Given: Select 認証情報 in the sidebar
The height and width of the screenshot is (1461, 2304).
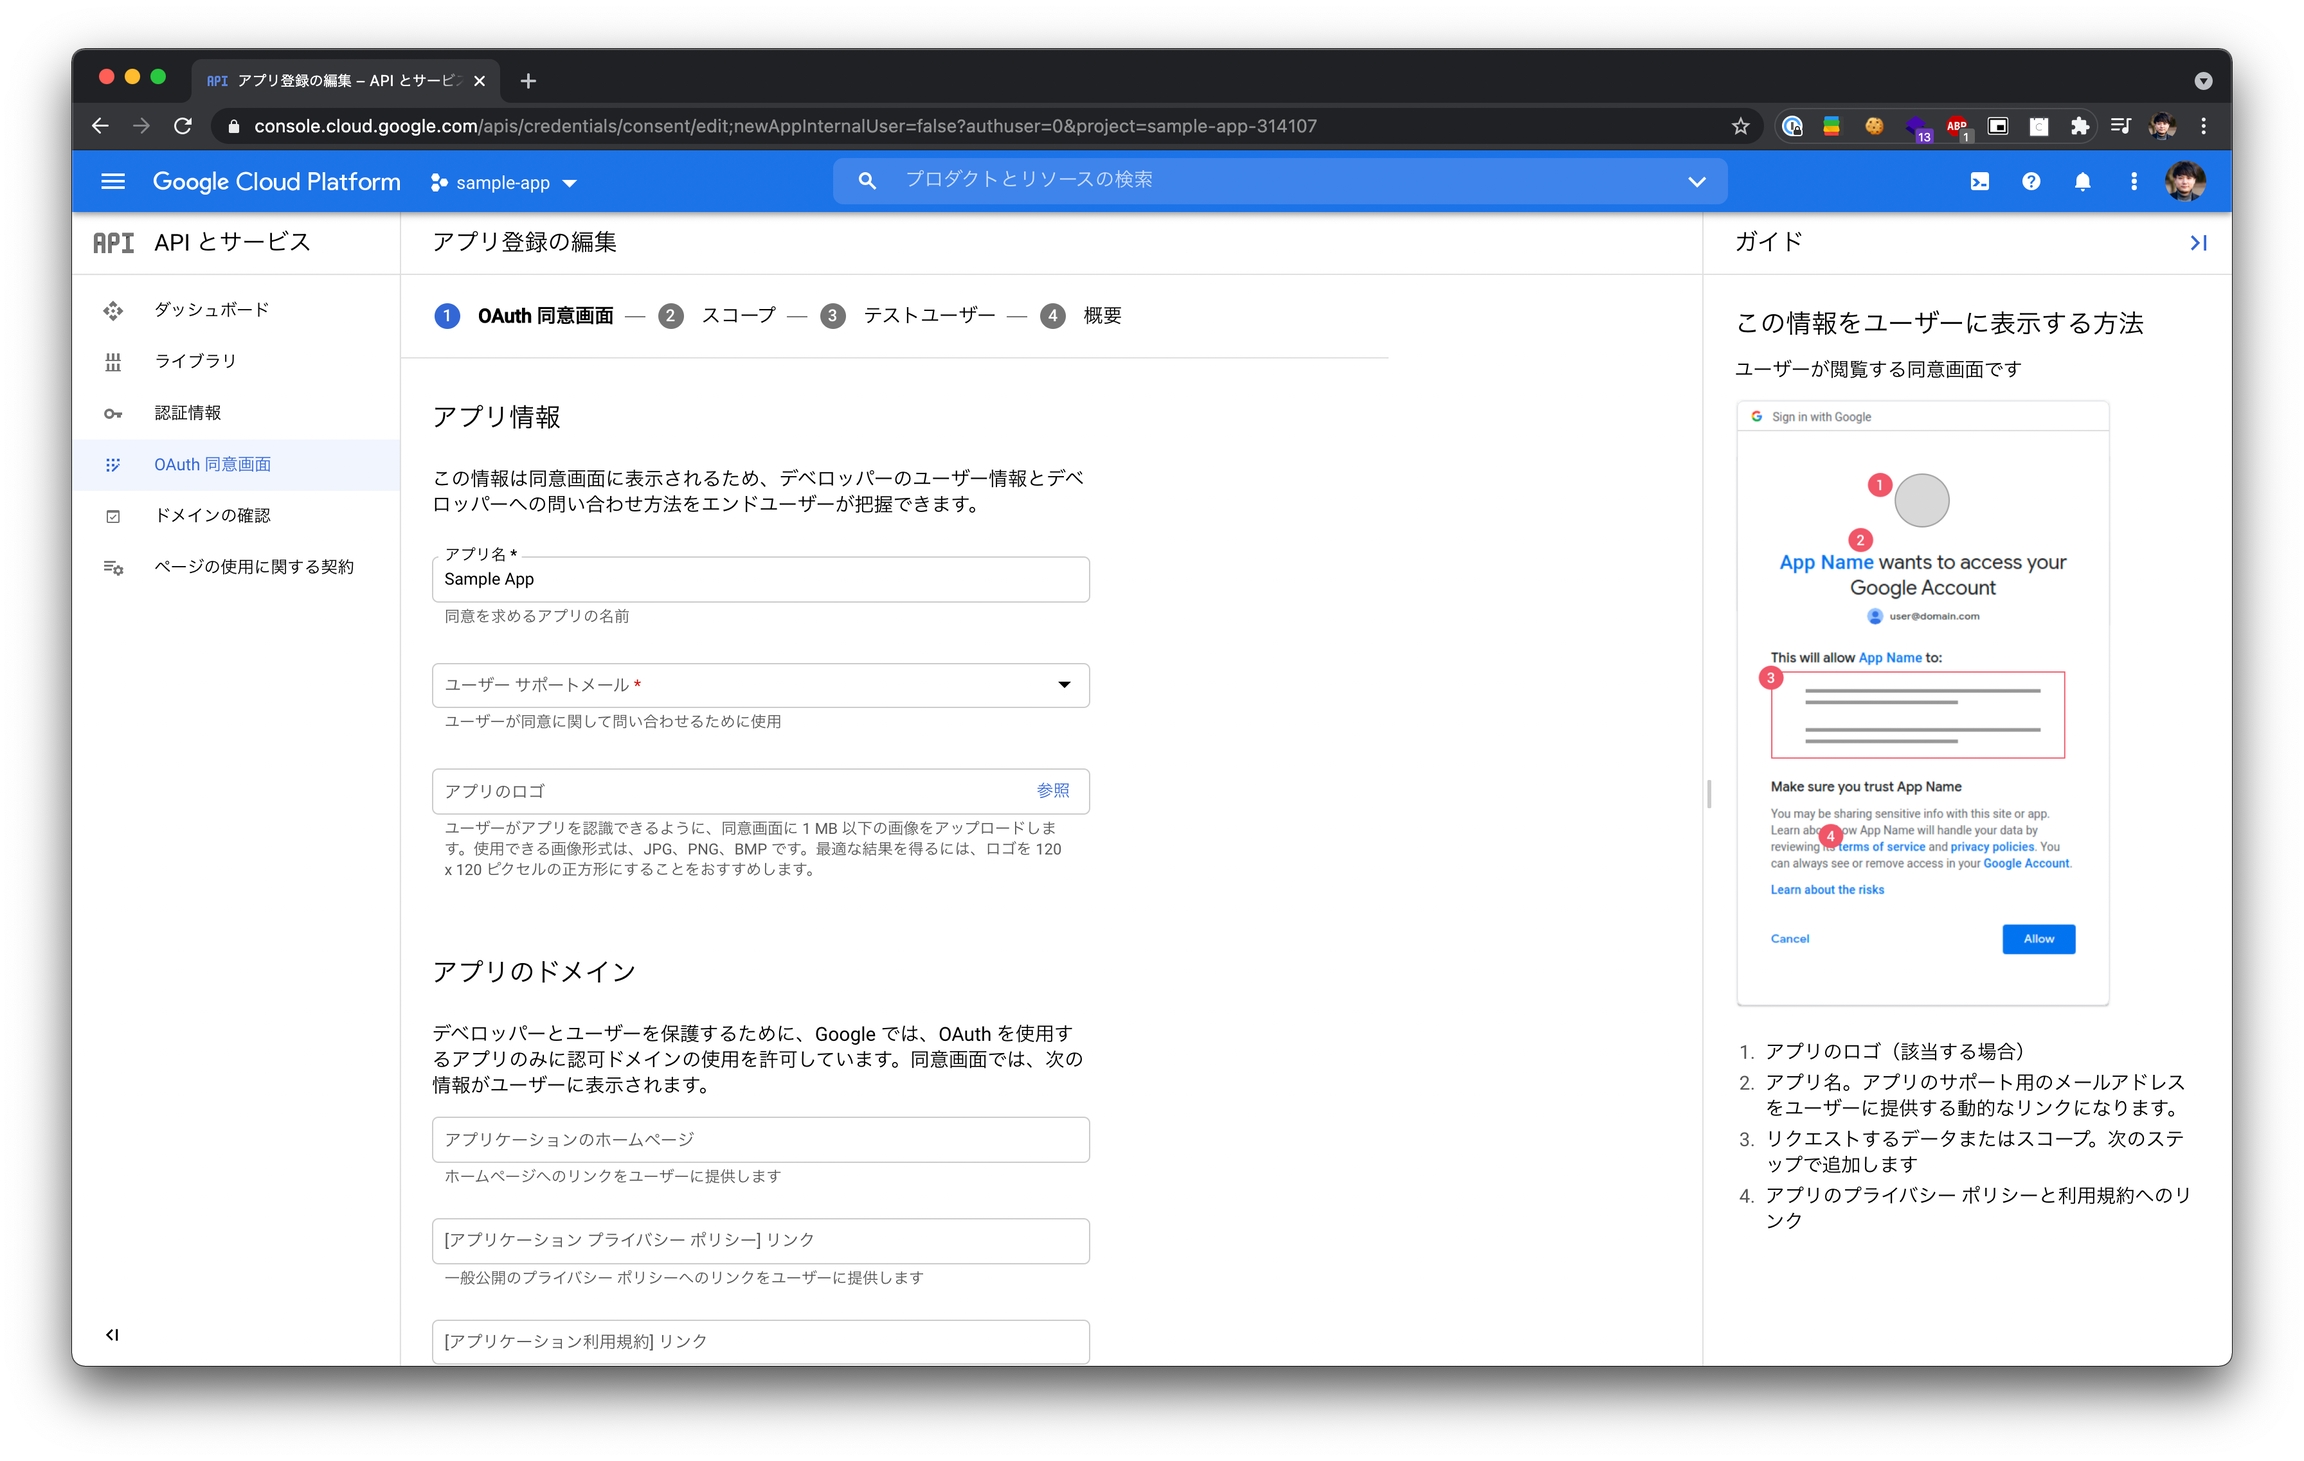Looking at the screenshot, I should point(188,413).
